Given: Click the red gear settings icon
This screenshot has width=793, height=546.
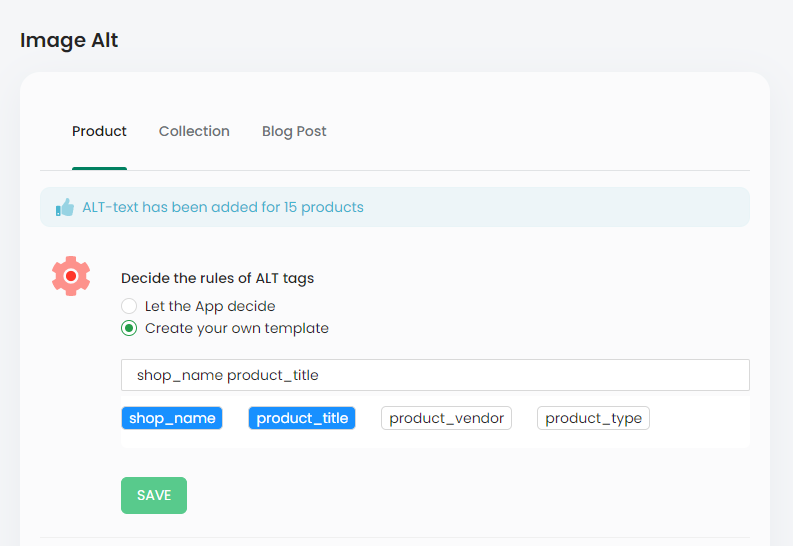Looking at the screenshot, I should 71,276.
